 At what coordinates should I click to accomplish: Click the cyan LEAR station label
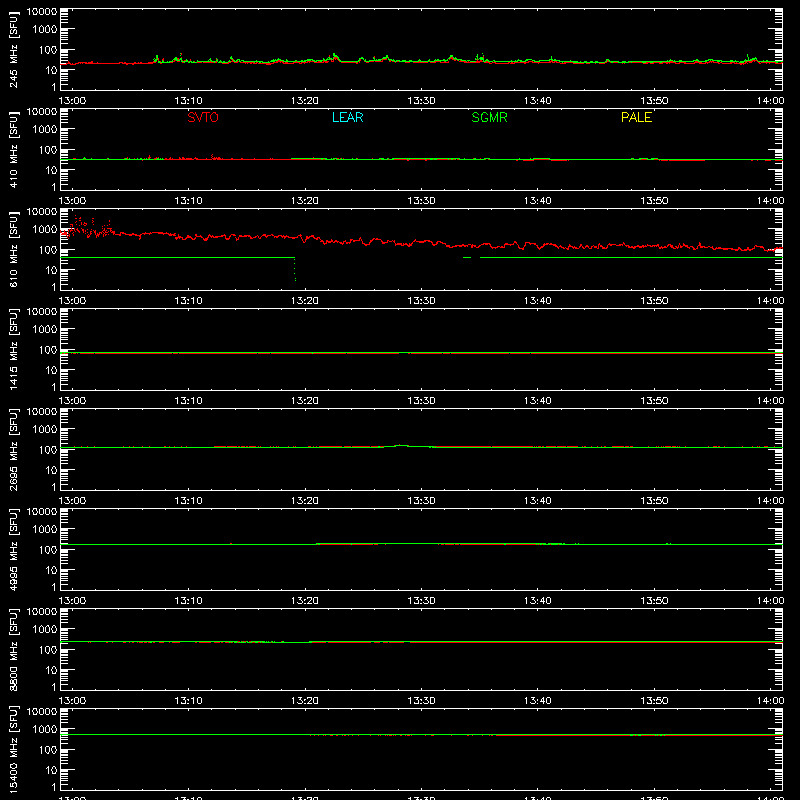[347, 117]
